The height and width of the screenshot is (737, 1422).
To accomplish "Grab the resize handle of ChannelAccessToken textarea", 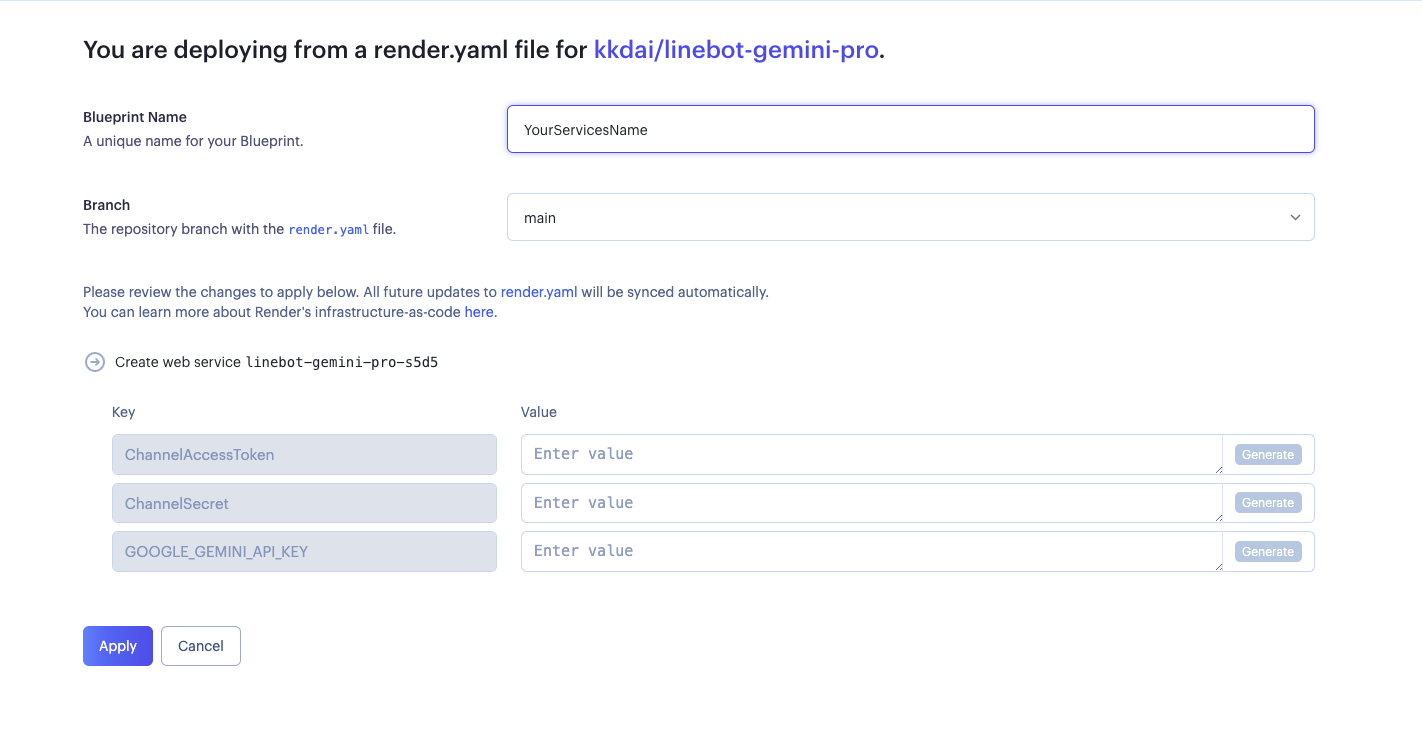I will [1217, 469].
